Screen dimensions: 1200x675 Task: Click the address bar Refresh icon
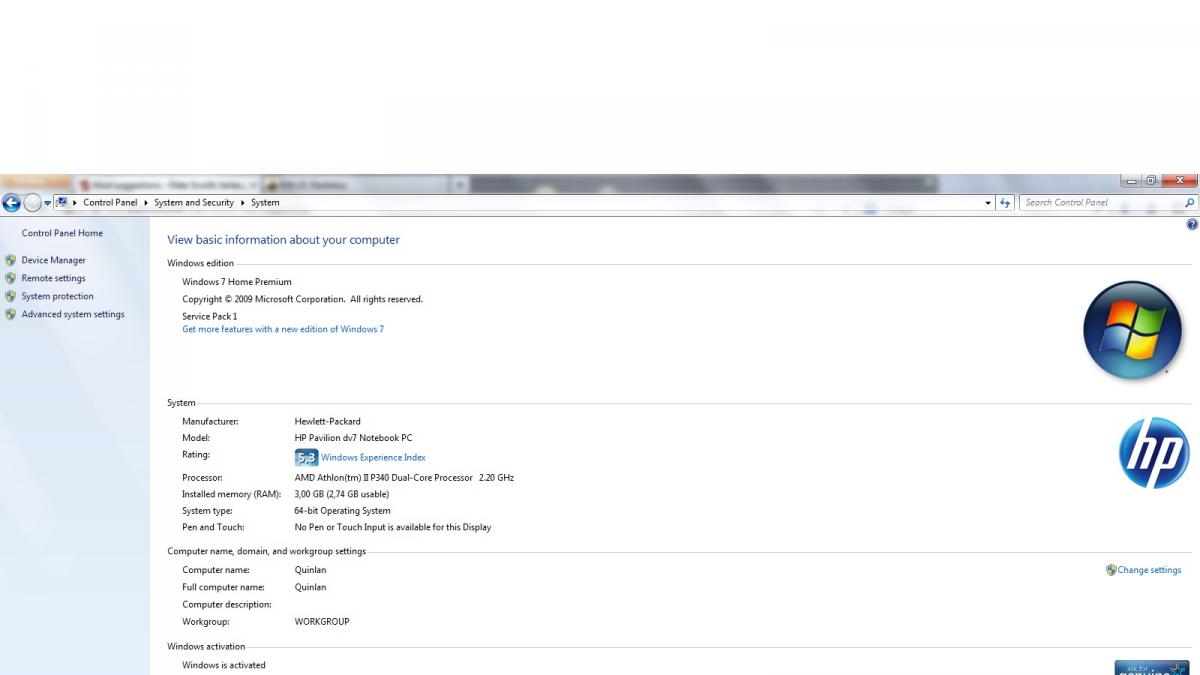point(1006,203)
